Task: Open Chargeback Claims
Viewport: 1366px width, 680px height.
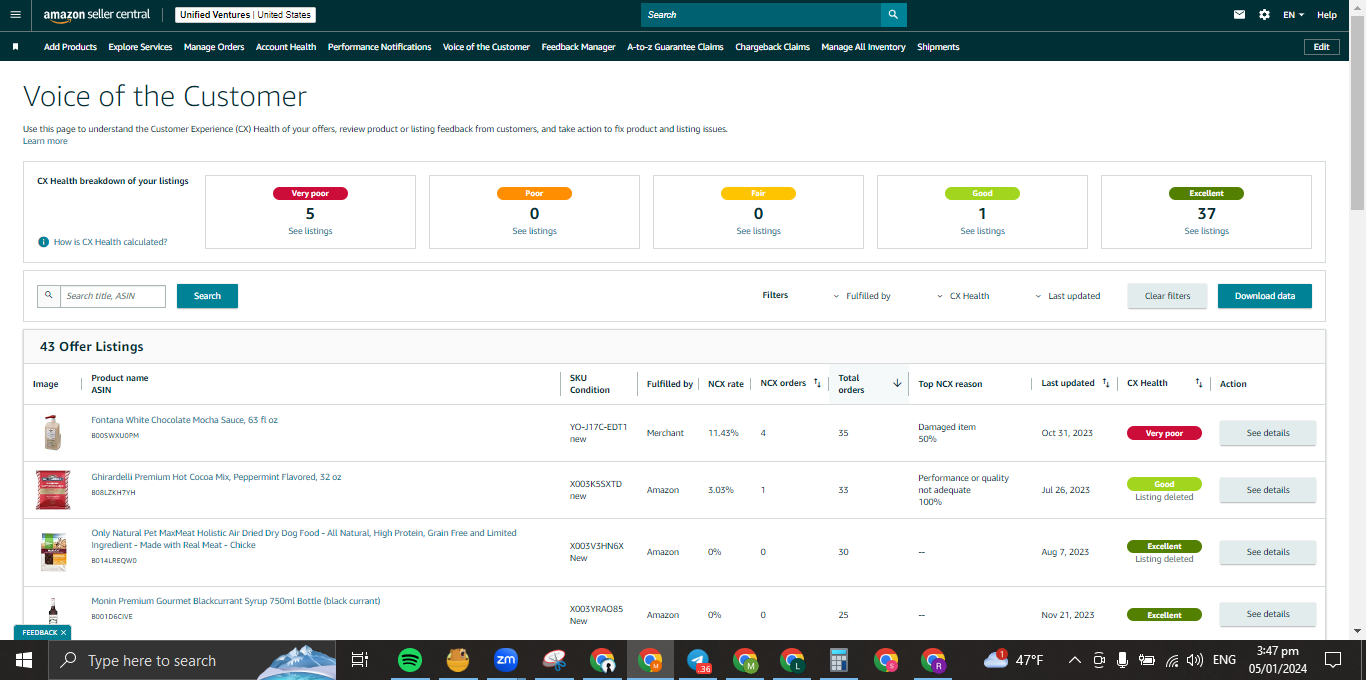Action: [x=772, y=47]
